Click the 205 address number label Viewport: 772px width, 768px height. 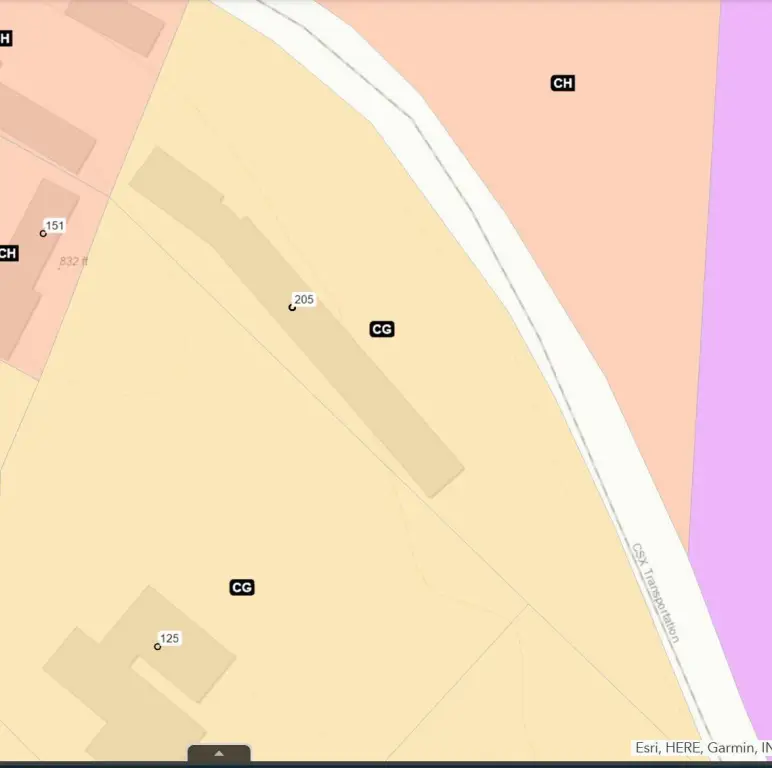click(x=304, y=299)
